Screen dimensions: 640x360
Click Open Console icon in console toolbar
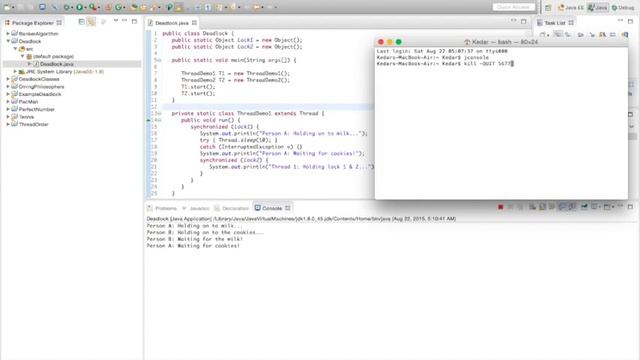(x=607, y=207)
